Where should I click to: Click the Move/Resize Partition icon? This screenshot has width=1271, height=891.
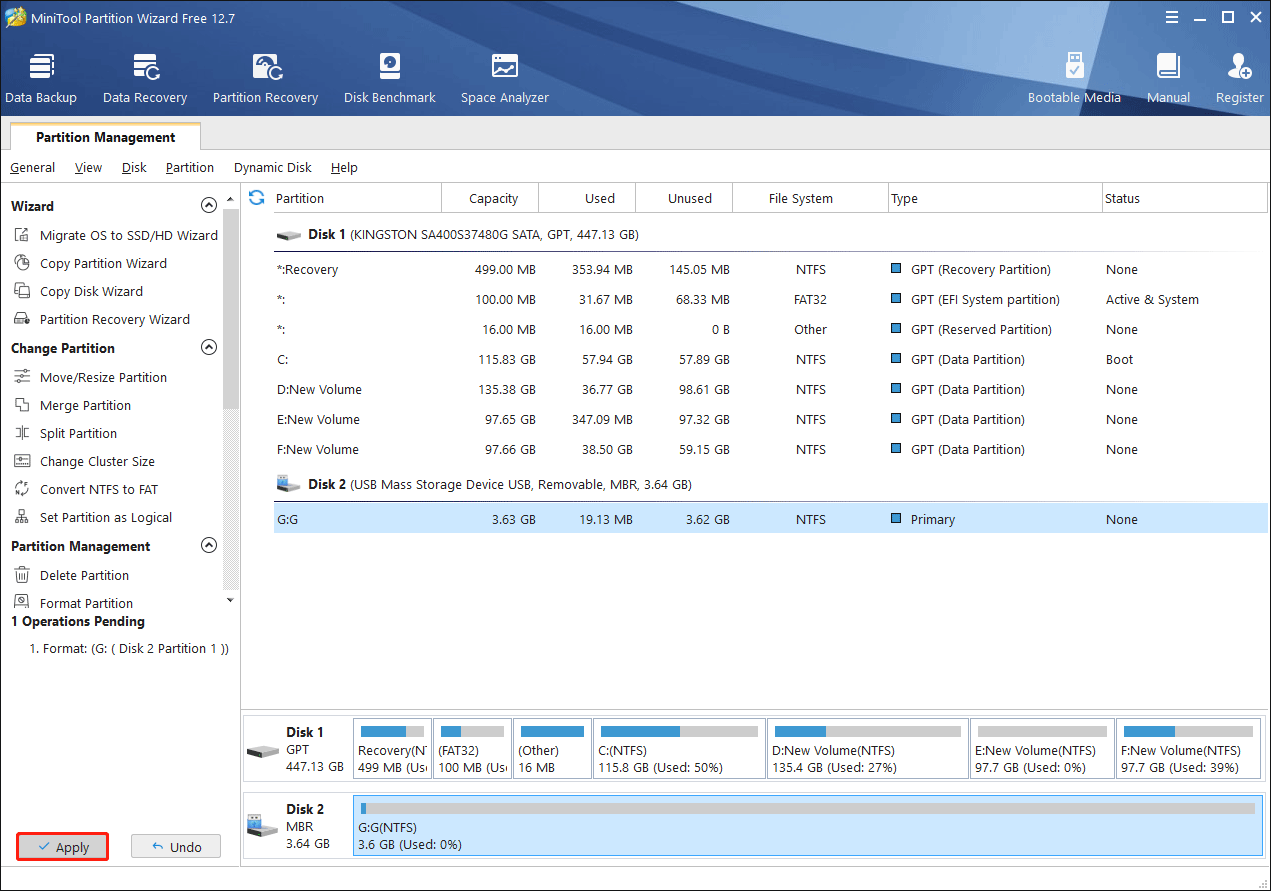21,377
